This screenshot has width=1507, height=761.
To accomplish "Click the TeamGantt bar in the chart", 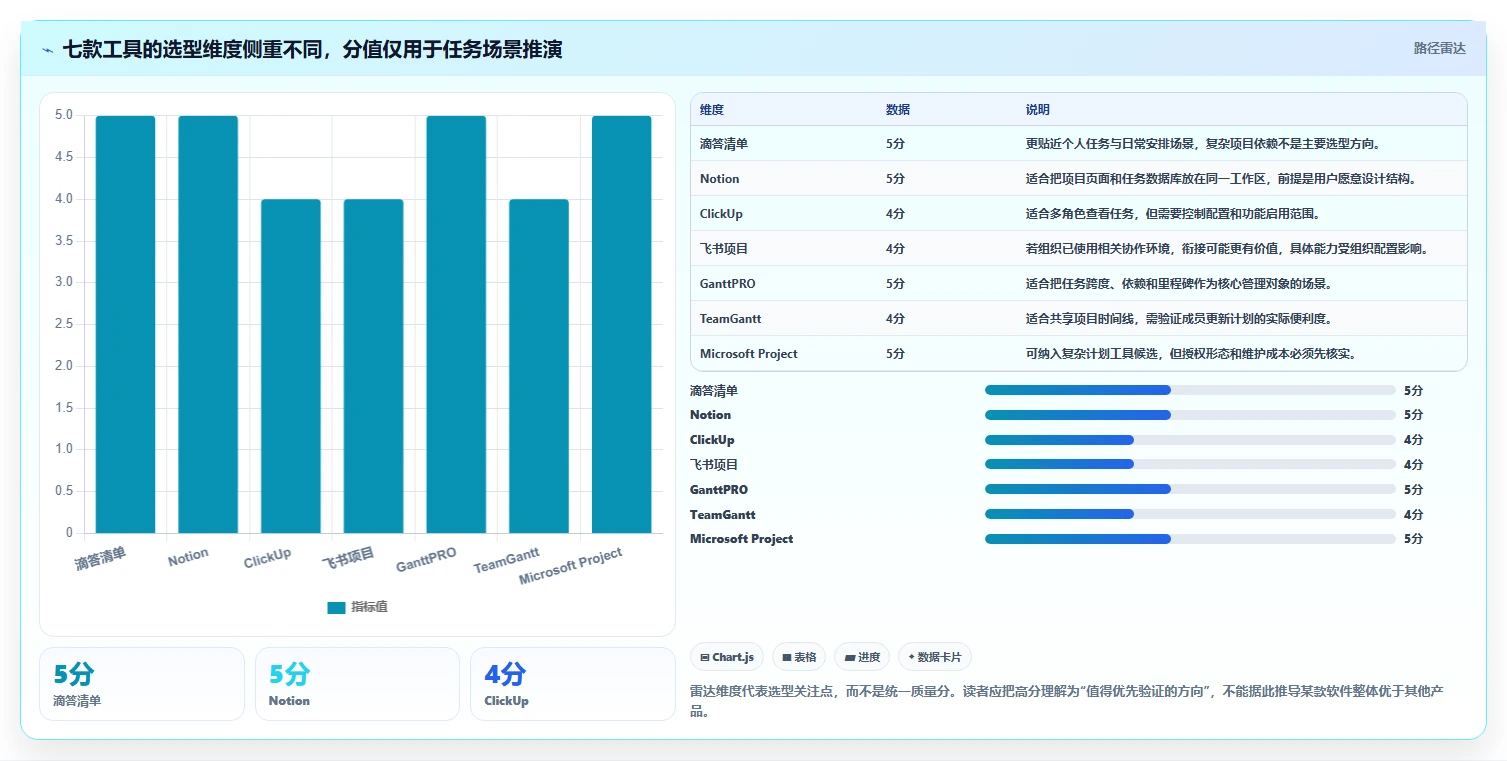I will [539, 366].
